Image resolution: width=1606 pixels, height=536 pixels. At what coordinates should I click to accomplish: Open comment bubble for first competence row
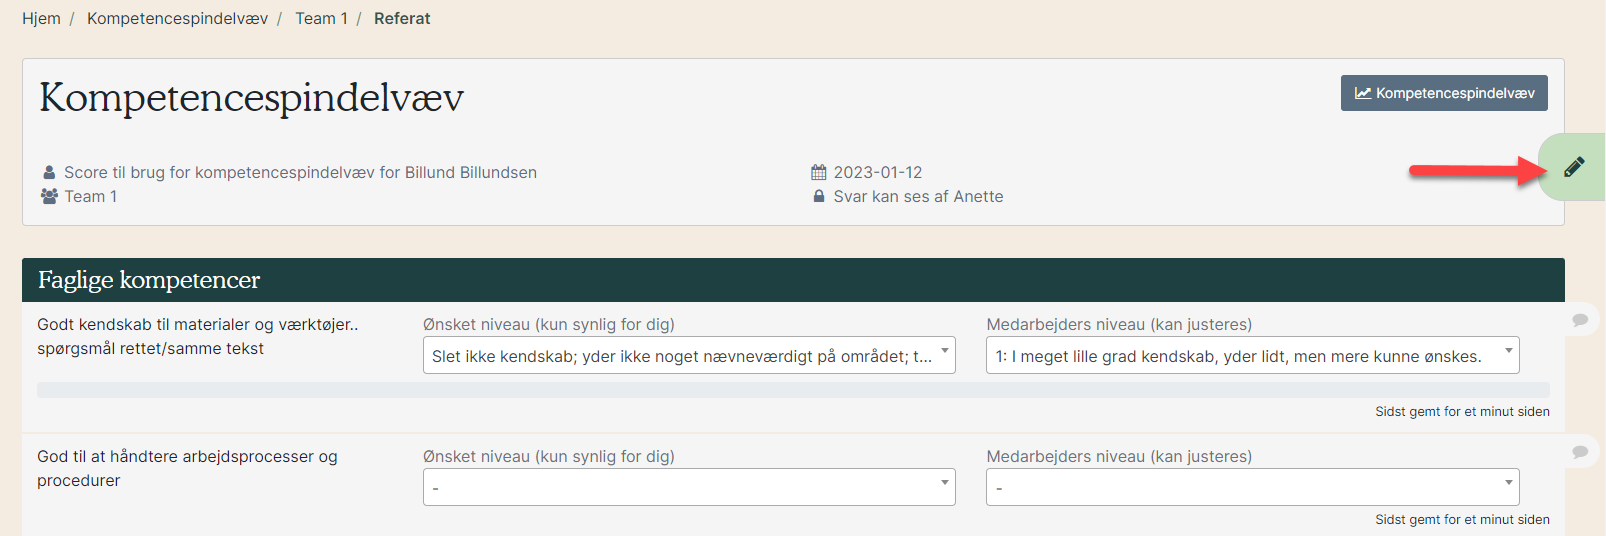click(1580, 320)
